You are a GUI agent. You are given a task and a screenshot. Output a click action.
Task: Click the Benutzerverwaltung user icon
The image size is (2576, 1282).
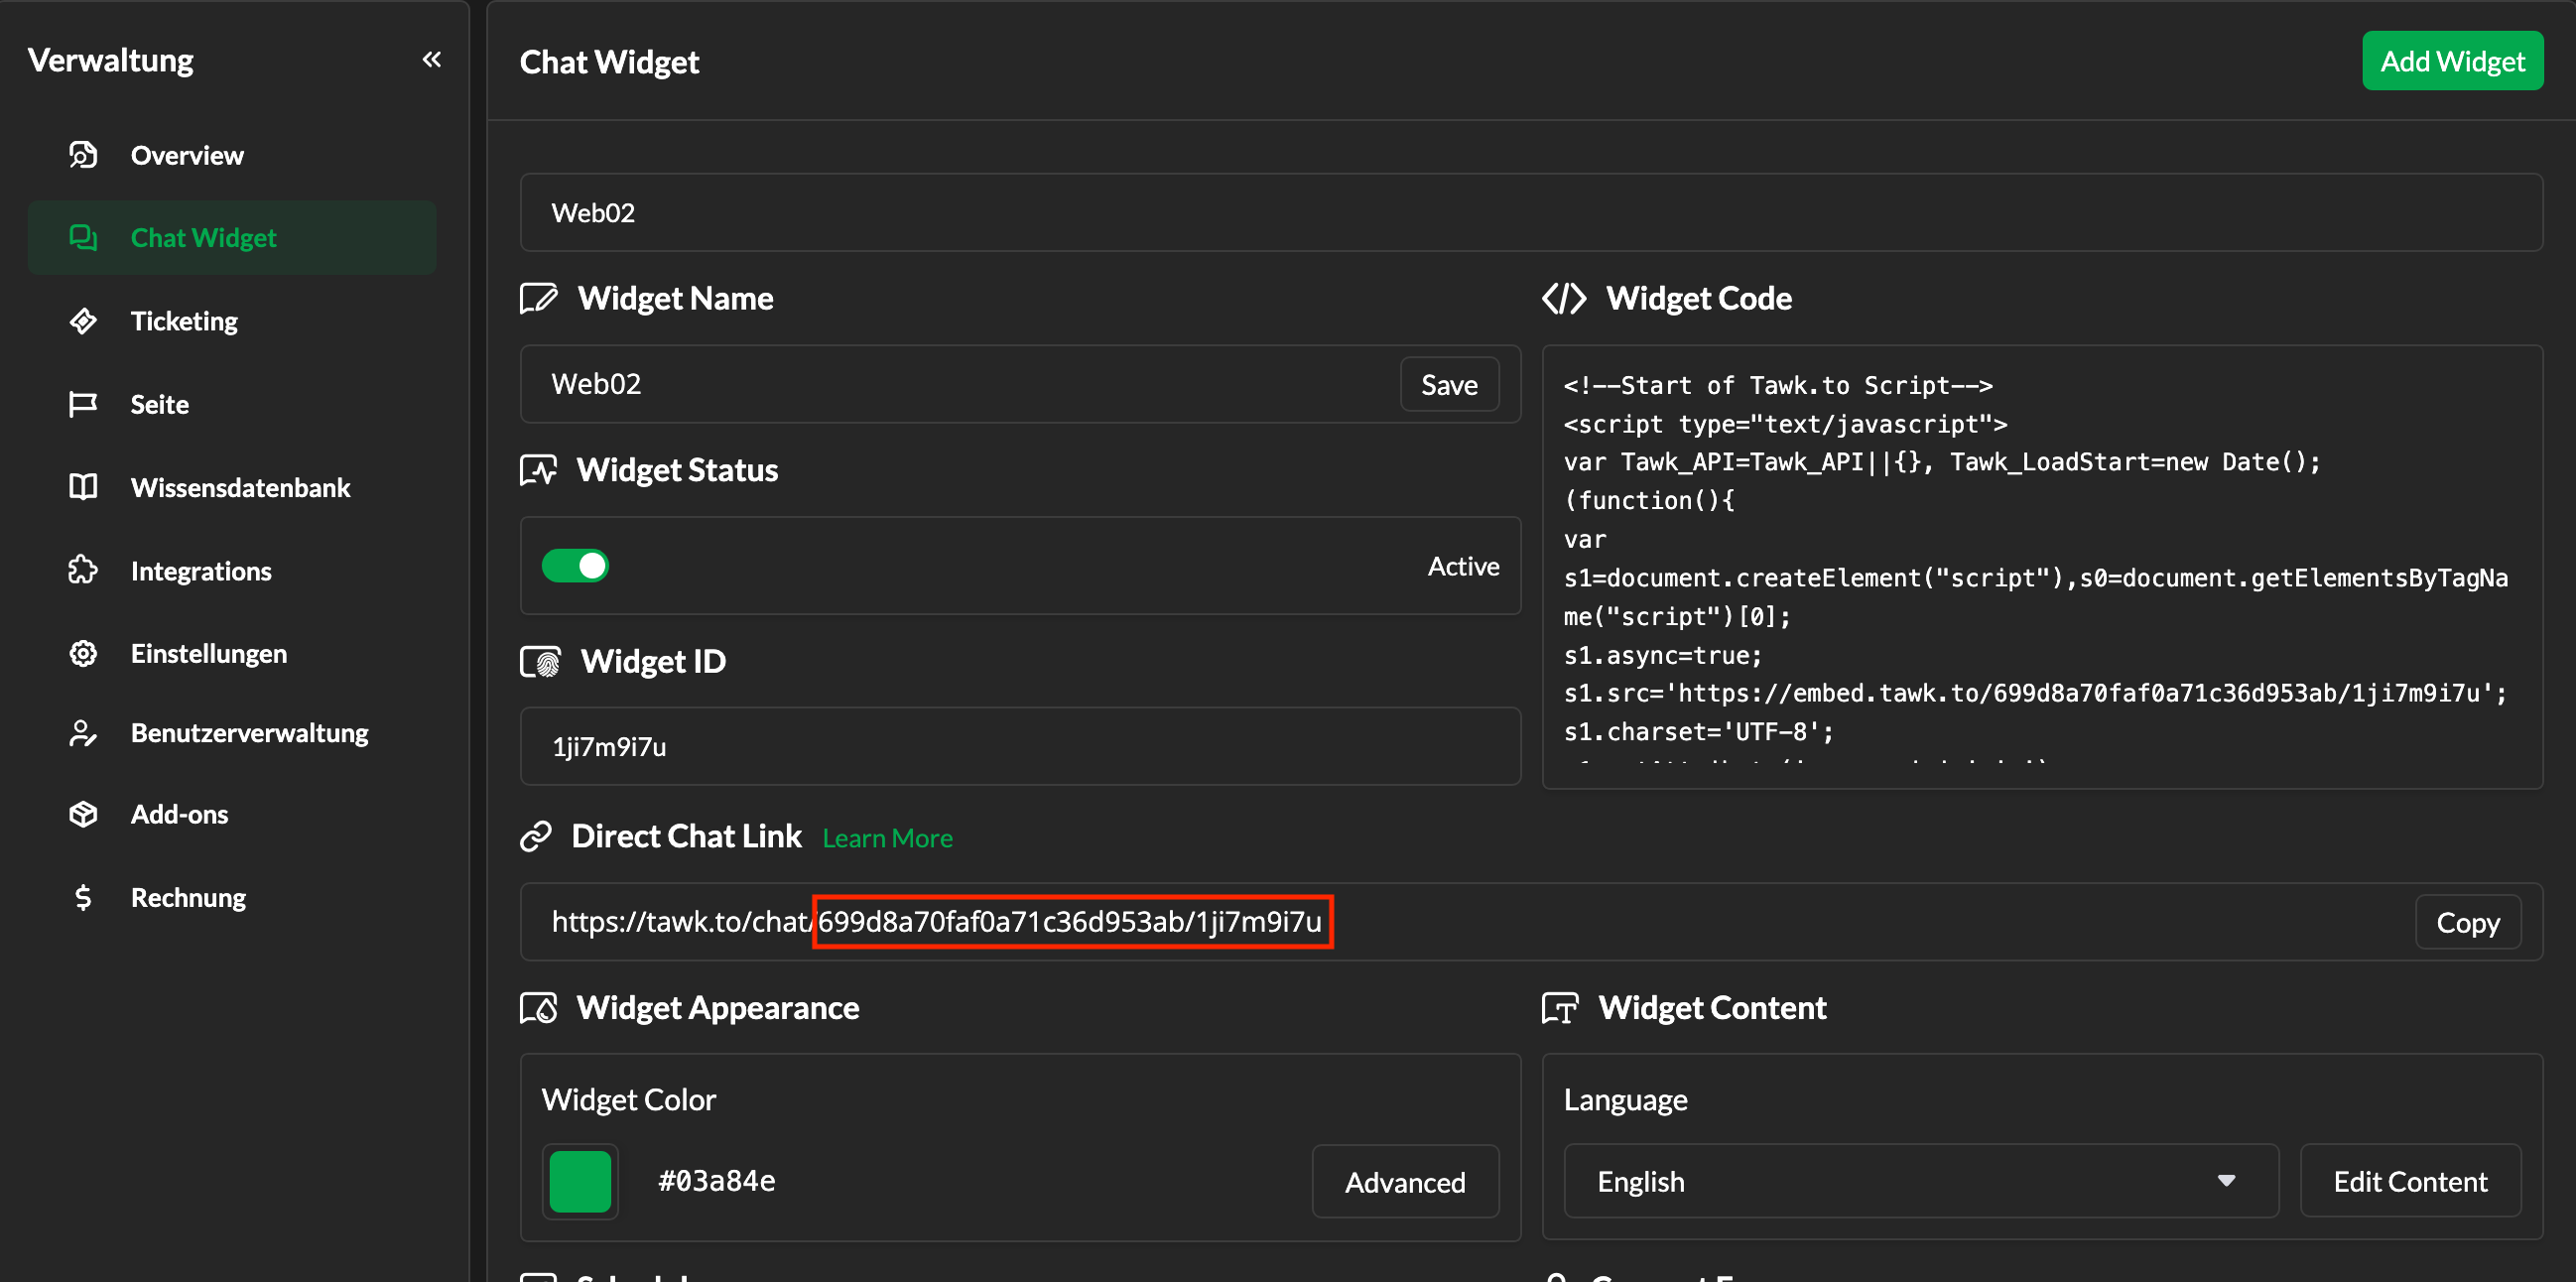[x=83, y=733]
